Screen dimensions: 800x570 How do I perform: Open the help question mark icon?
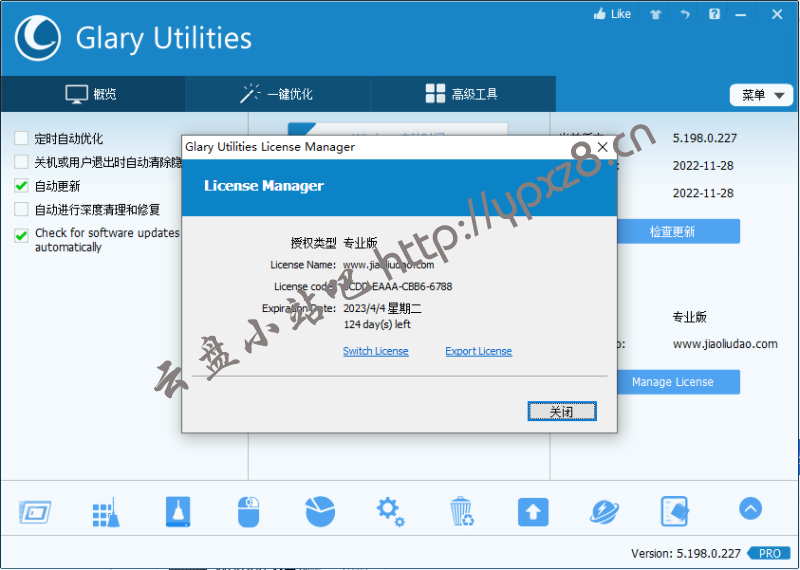[x=714, y=14]
